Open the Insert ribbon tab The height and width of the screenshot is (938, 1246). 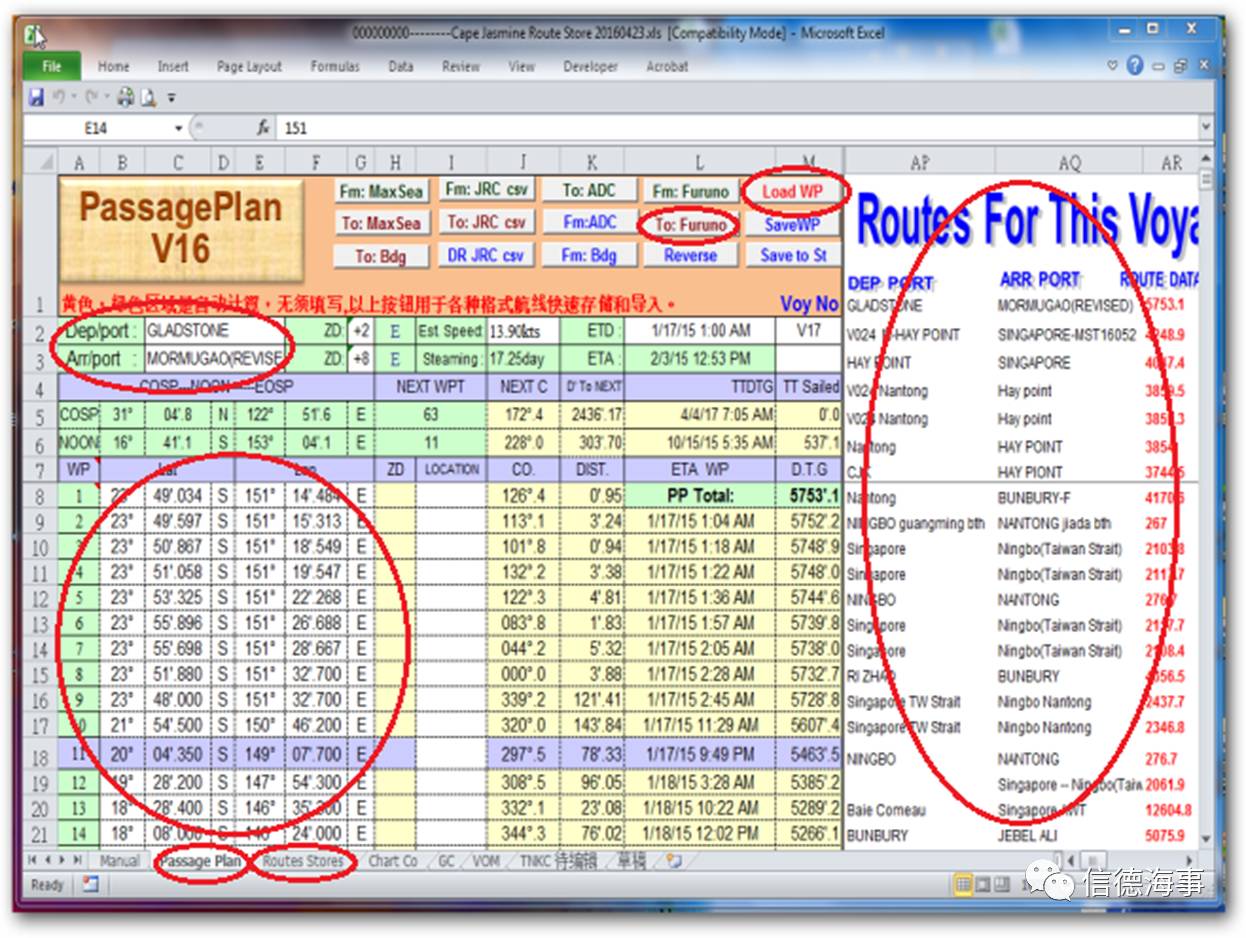(173, 66)
